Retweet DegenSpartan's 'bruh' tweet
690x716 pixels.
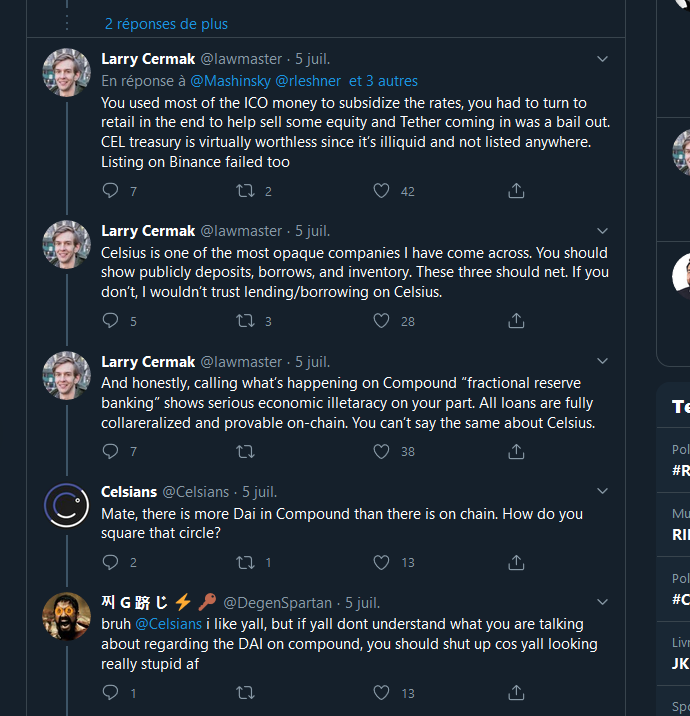pyautogui.click(x=245, y=692)
